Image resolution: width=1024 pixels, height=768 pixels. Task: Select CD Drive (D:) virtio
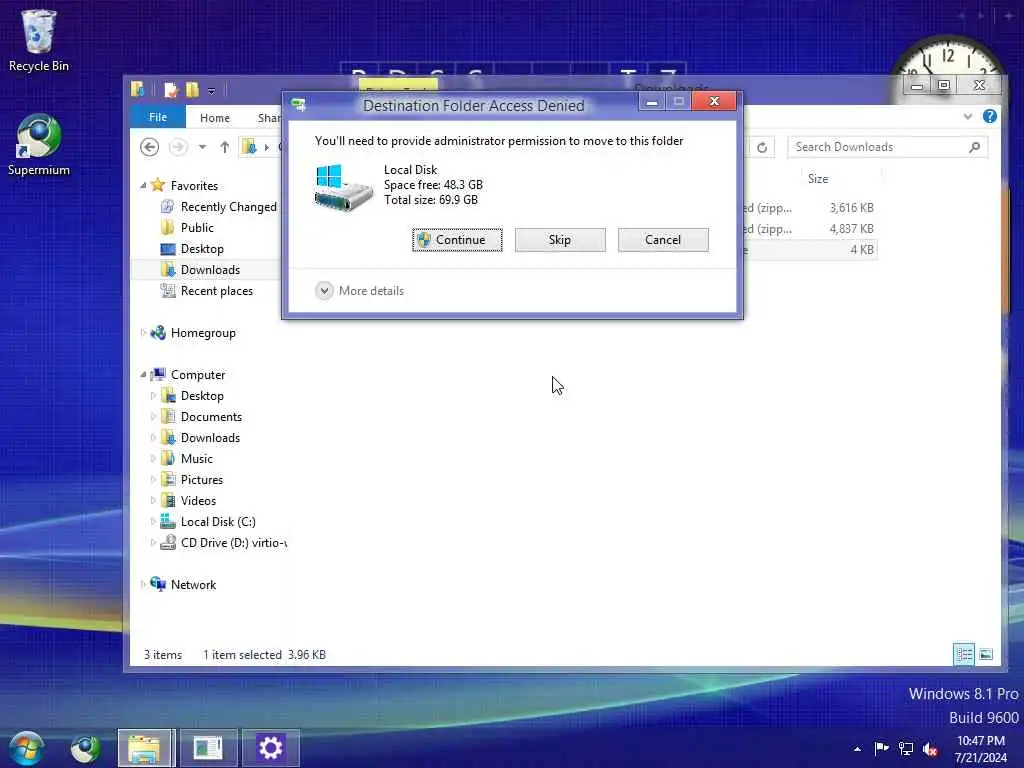[x=233, y=543]
